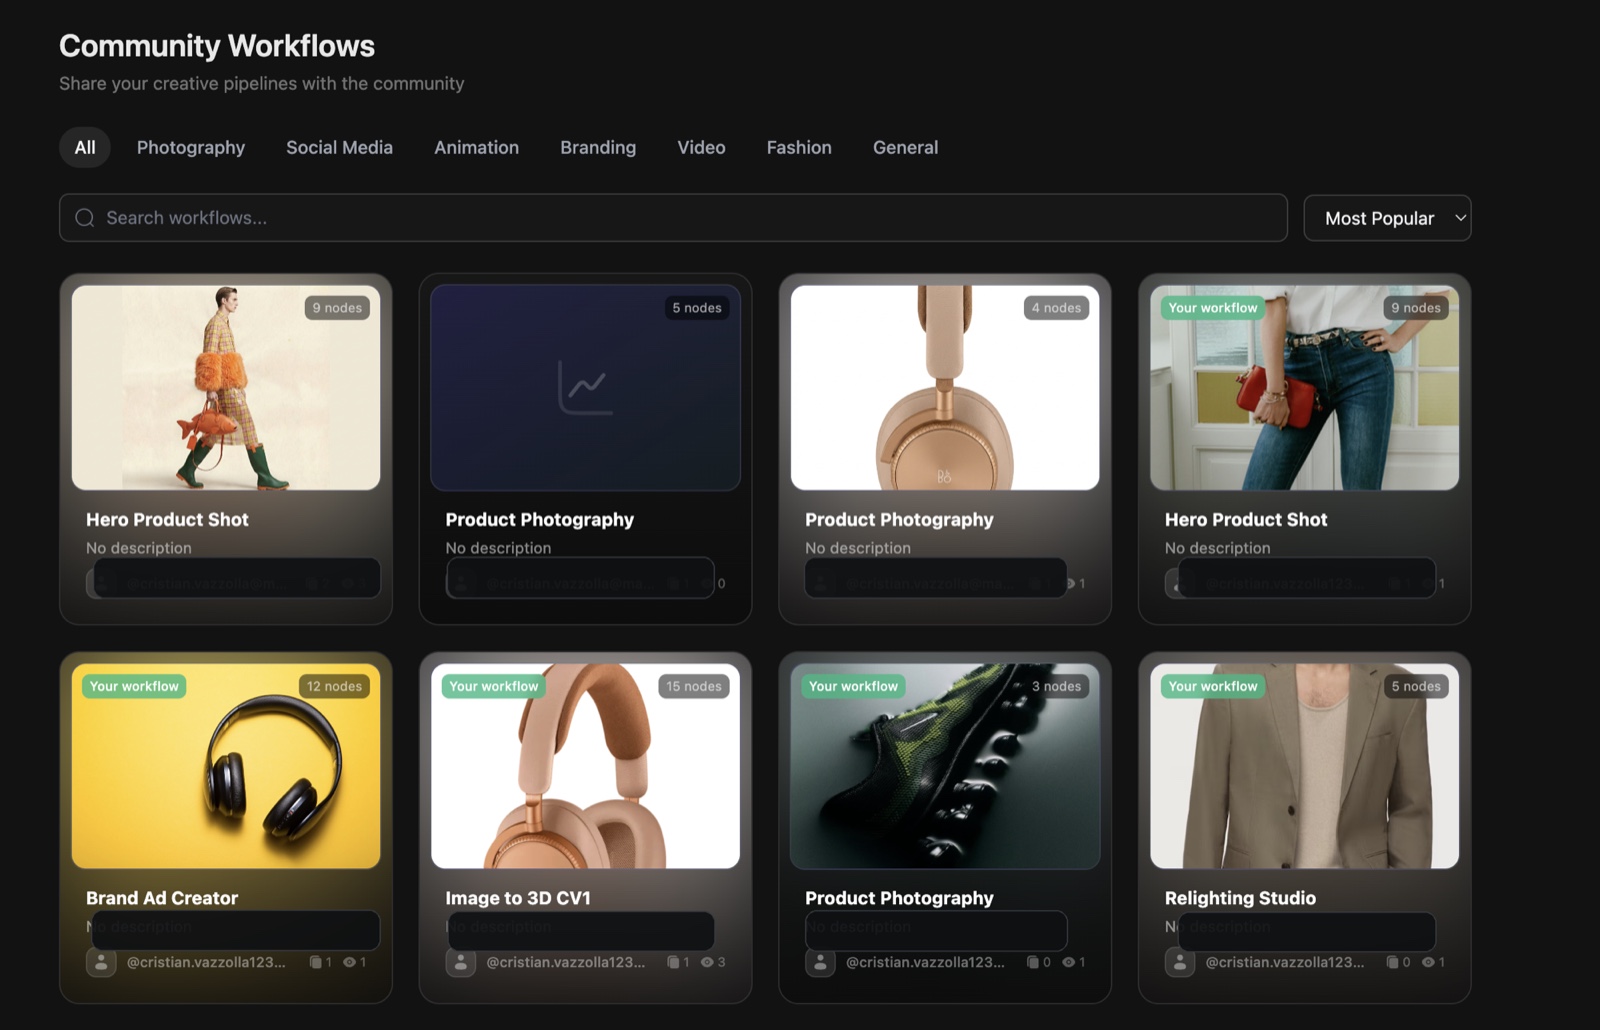The width and height of the screenshot is (1600, 1030).
Task: Open the 4 nodes beige headphone thumbnail
Action: point(945,388)
